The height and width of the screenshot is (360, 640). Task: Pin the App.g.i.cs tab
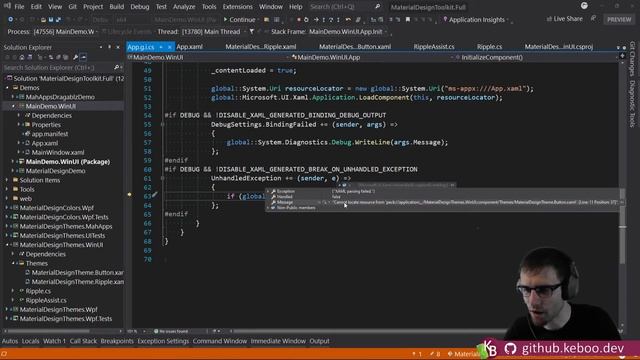(161, 47)
